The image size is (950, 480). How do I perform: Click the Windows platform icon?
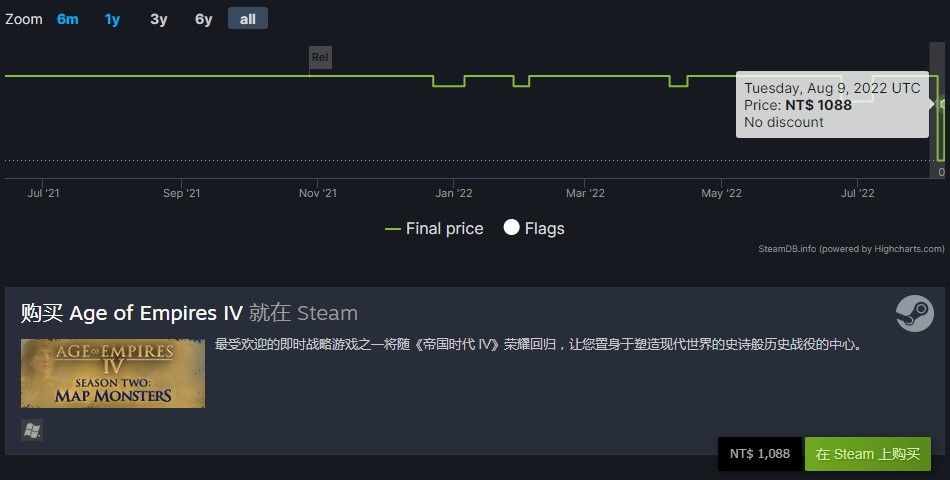[32, 430]
